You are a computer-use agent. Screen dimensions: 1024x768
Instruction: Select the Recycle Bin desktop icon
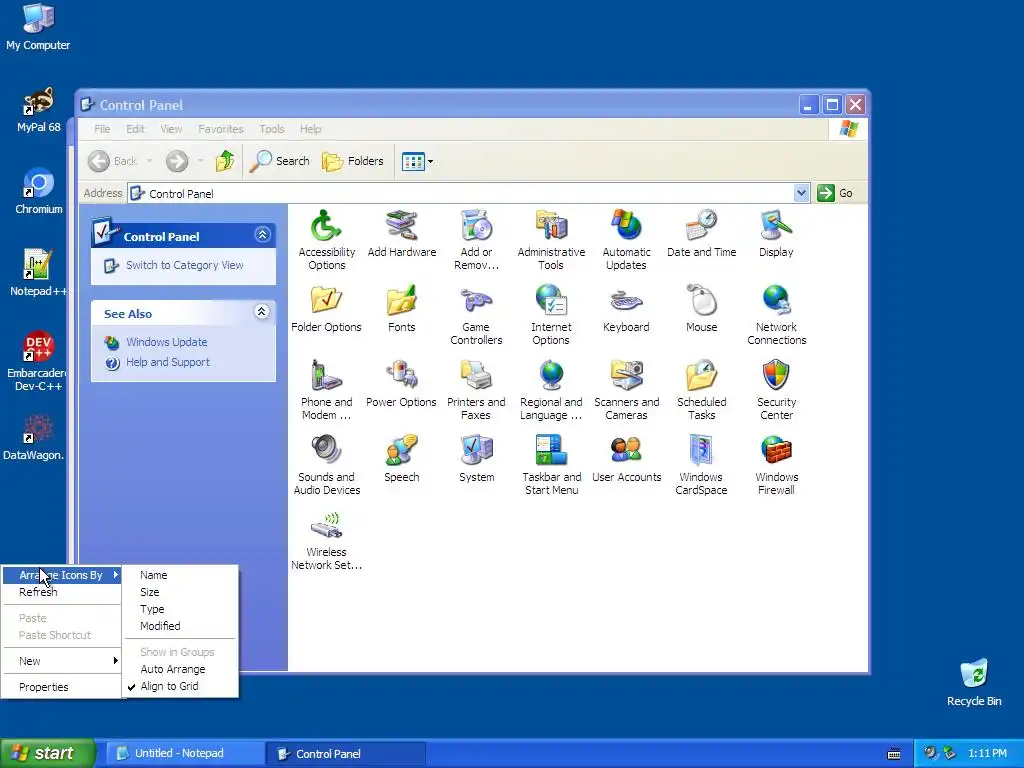(974, 682)
